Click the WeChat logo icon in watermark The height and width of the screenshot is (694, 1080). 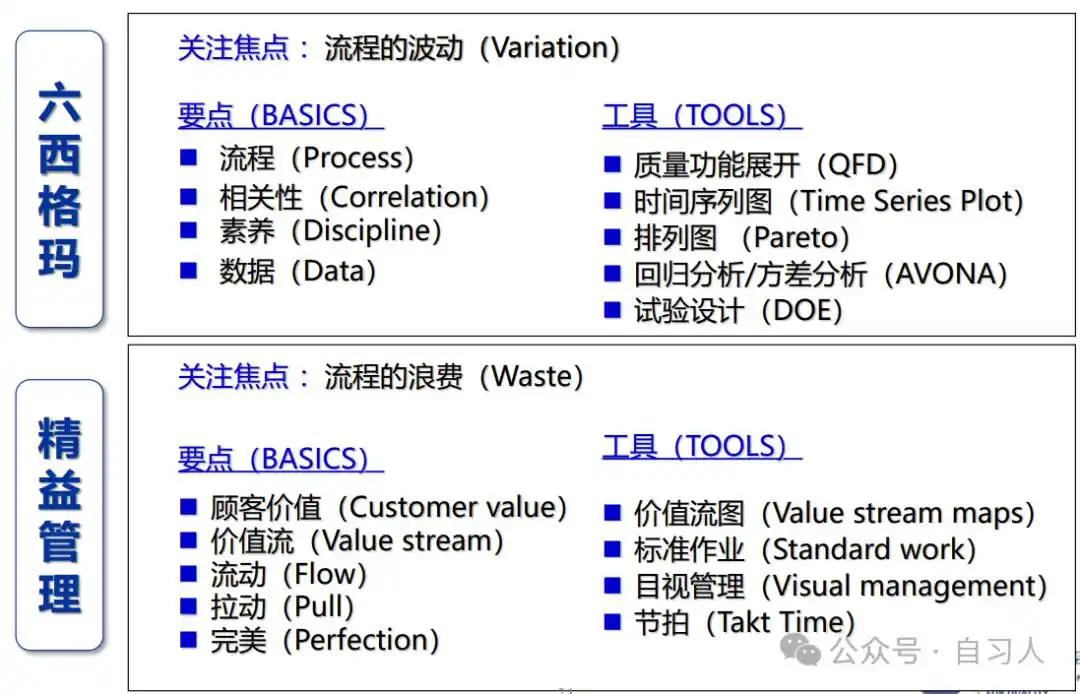click(x=800, y=650)
